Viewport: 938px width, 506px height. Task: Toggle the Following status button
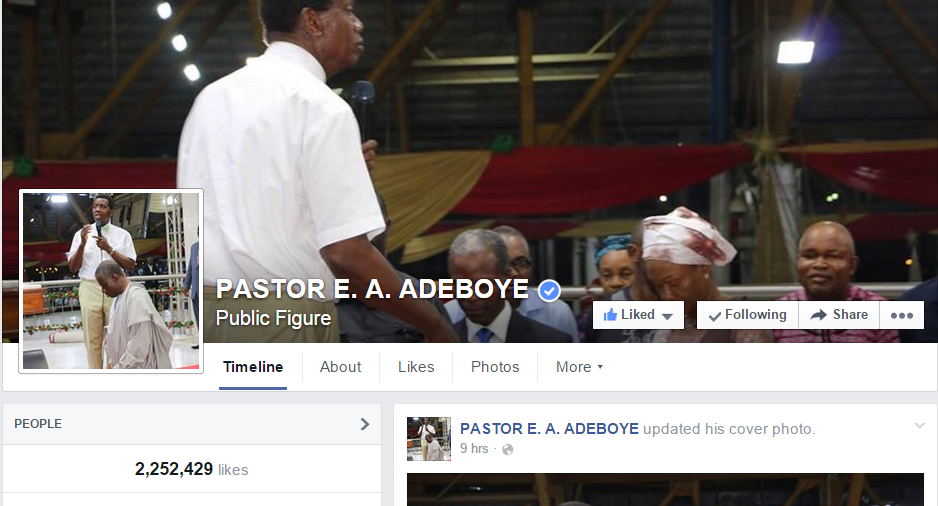[x=748, y=315]
